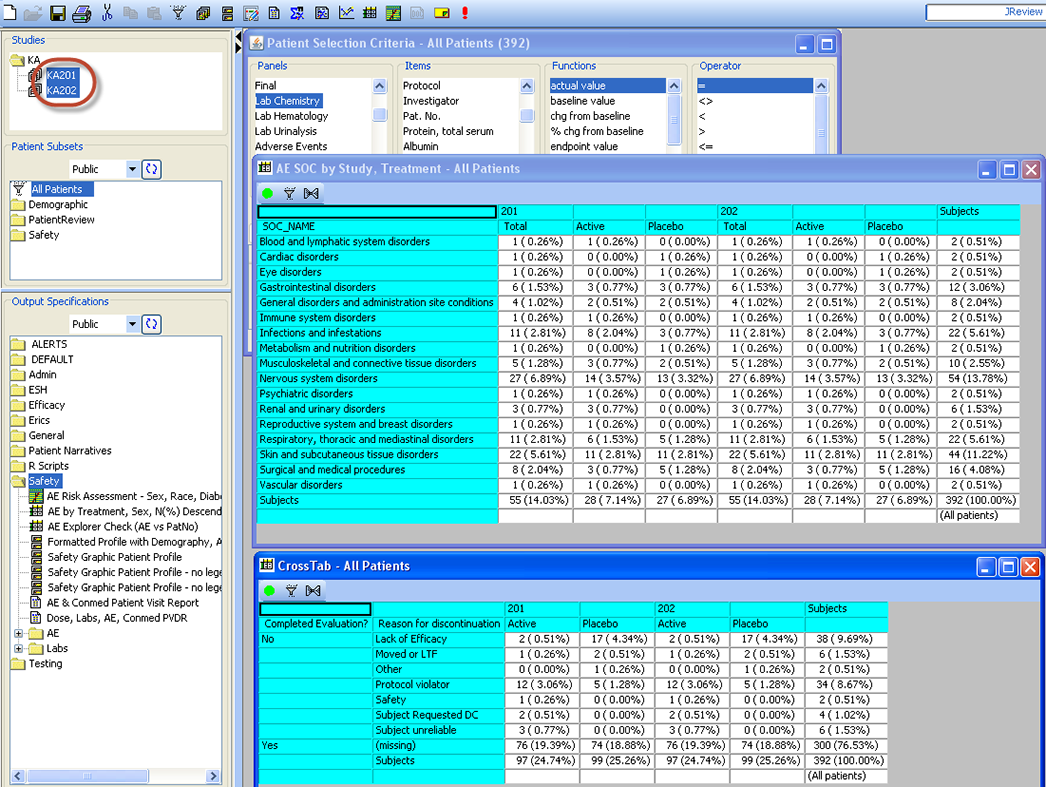Open the Output Specifications Public dropdown
The height and width of the screenshot is (787, 1046).
[132, 323]
